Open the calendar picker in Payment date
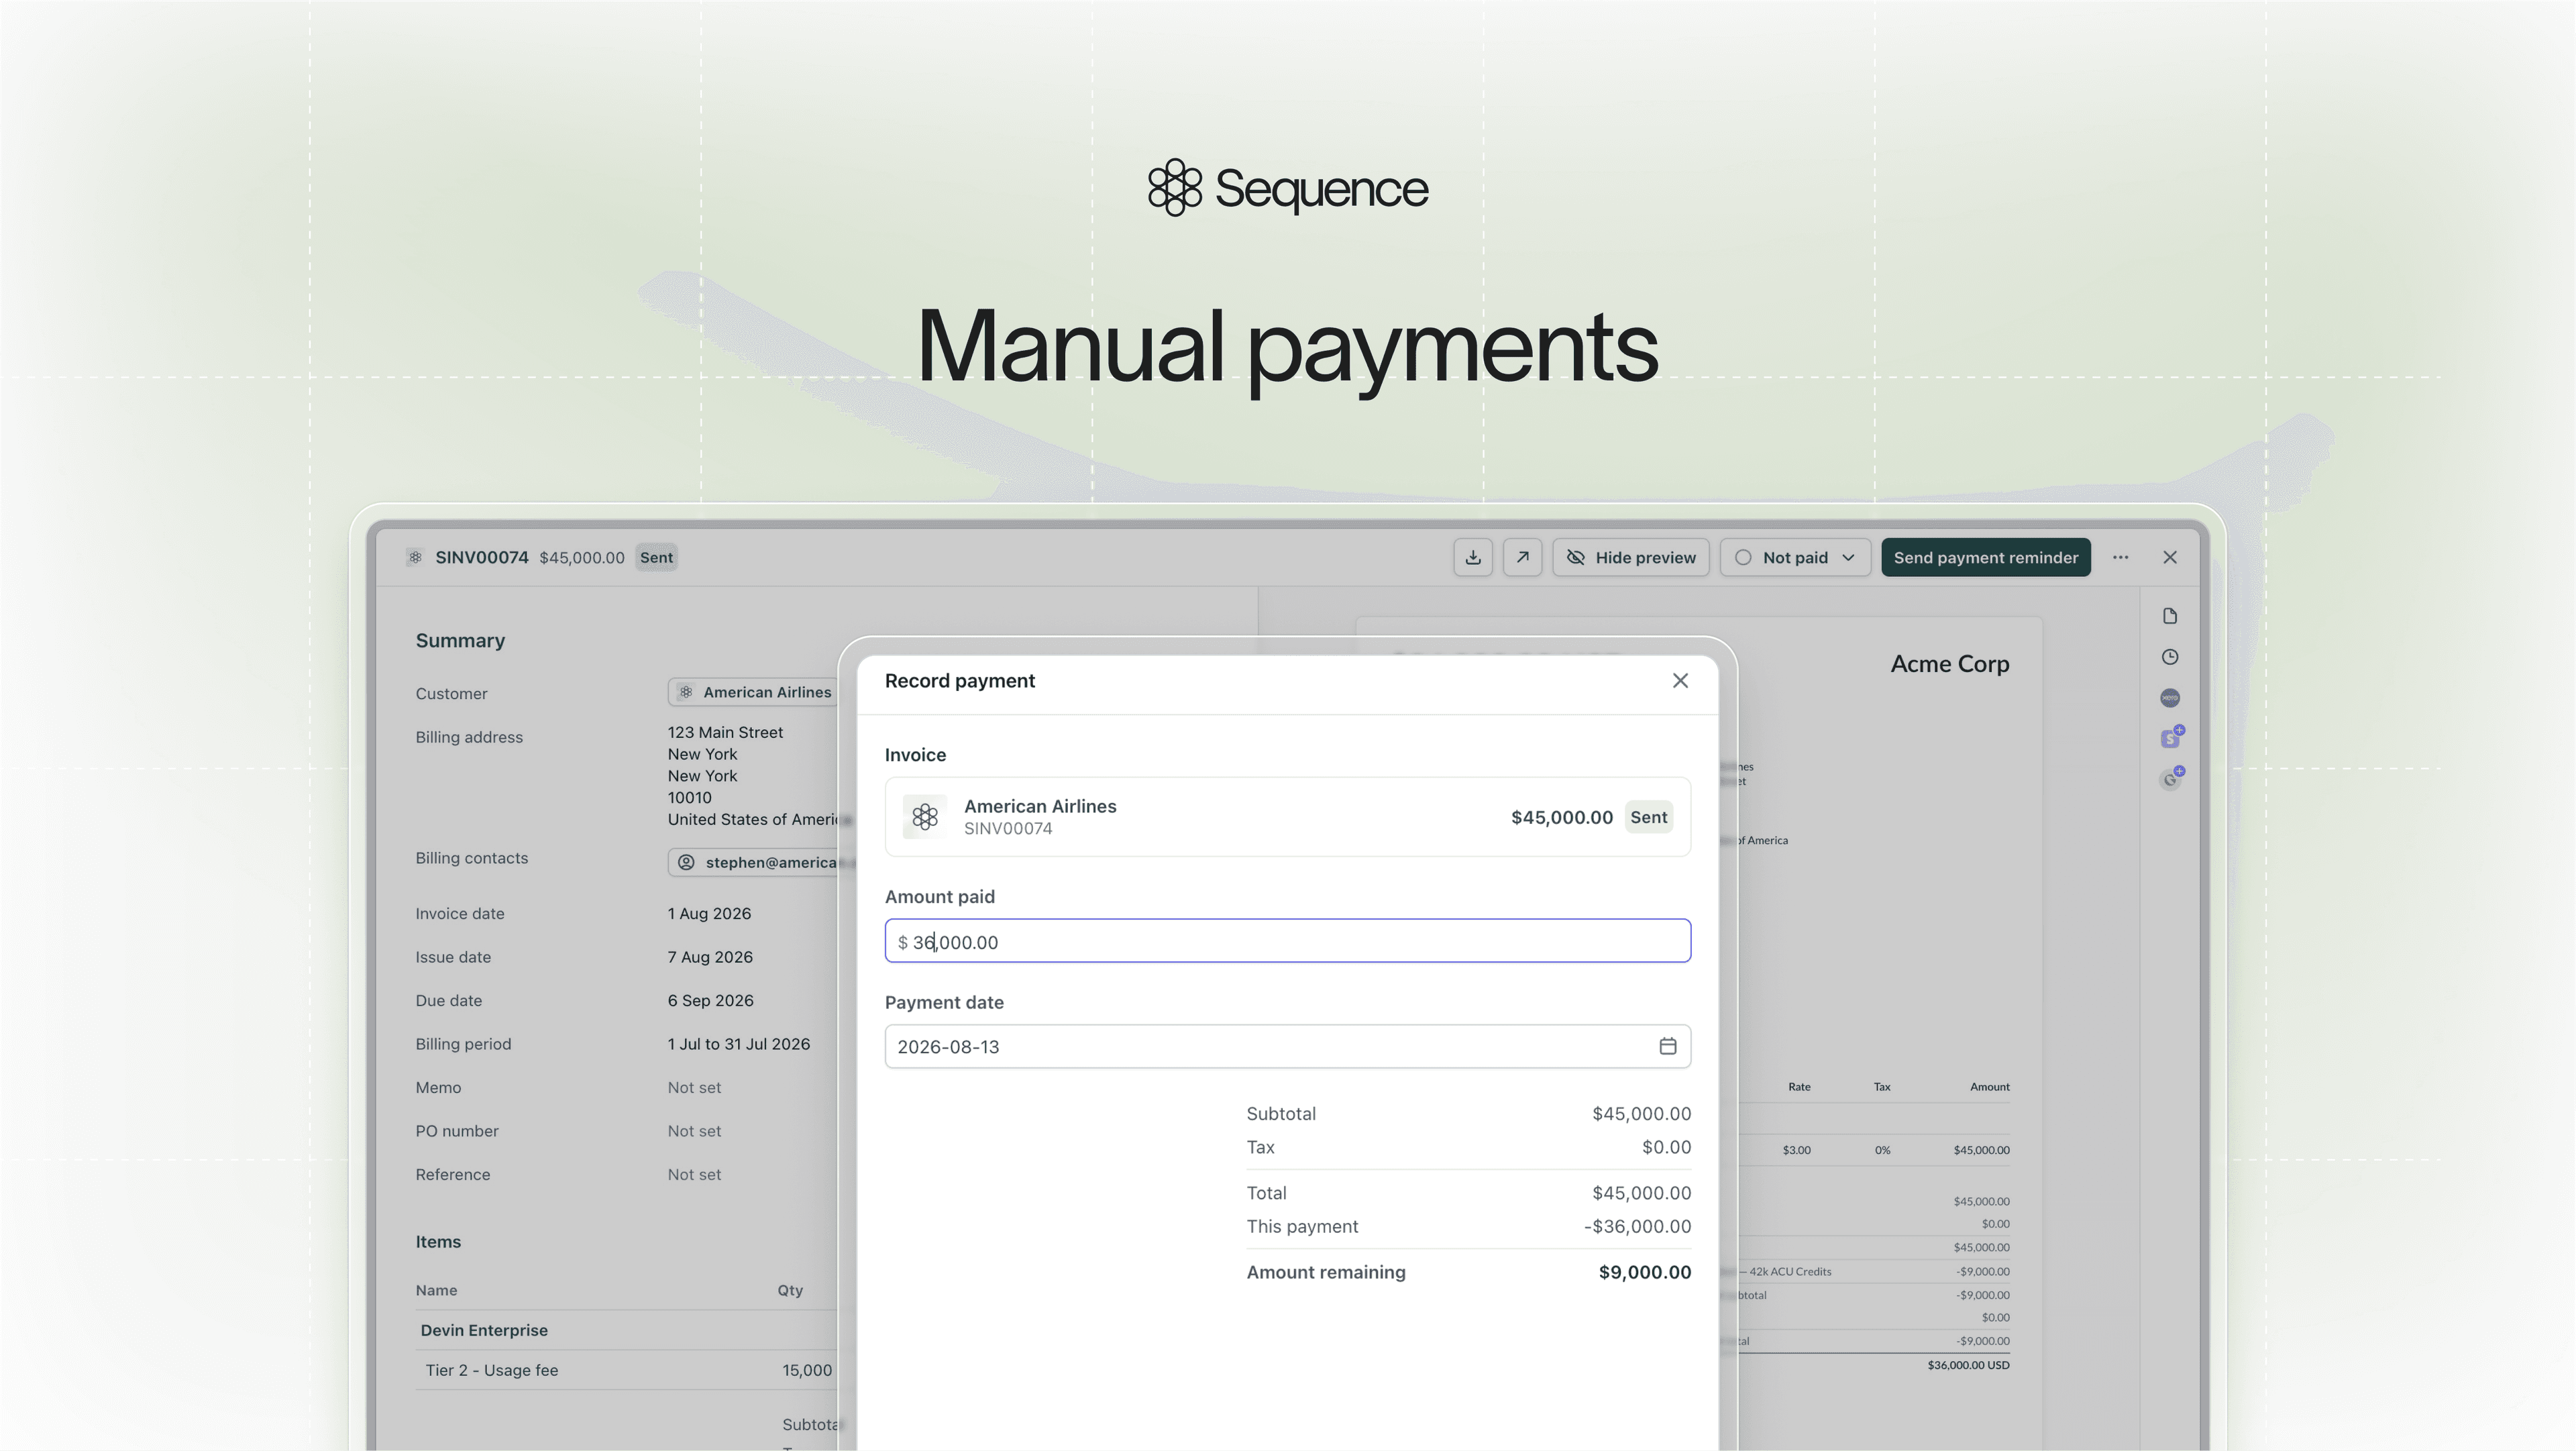This screenshot has height=1451, width=2576. [x=1667, y=1046]
